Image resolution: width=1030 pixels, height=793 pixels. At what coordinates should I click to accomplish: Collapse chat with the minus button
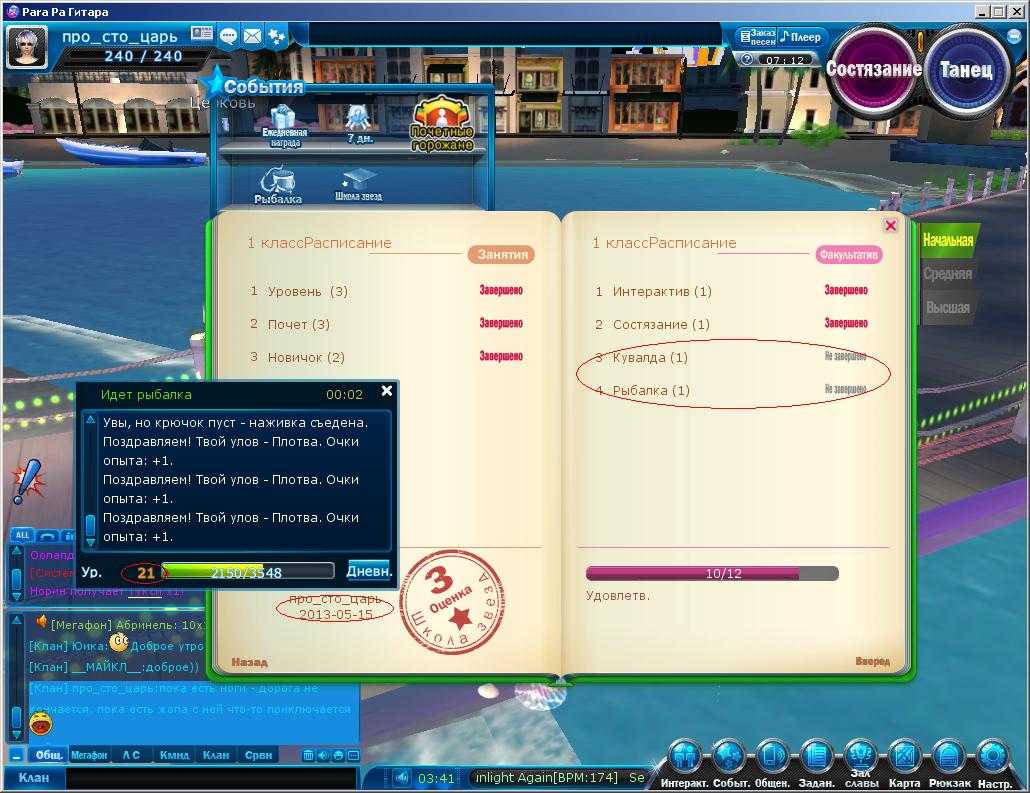[16, 755]
